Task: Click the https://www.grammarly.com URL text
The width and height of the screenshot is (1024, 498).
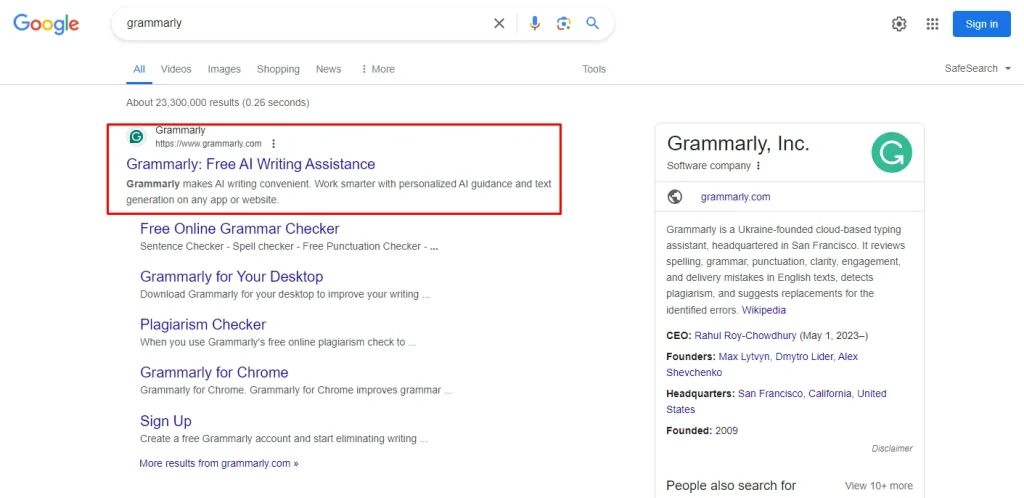Action: click(x=208, y=144)
